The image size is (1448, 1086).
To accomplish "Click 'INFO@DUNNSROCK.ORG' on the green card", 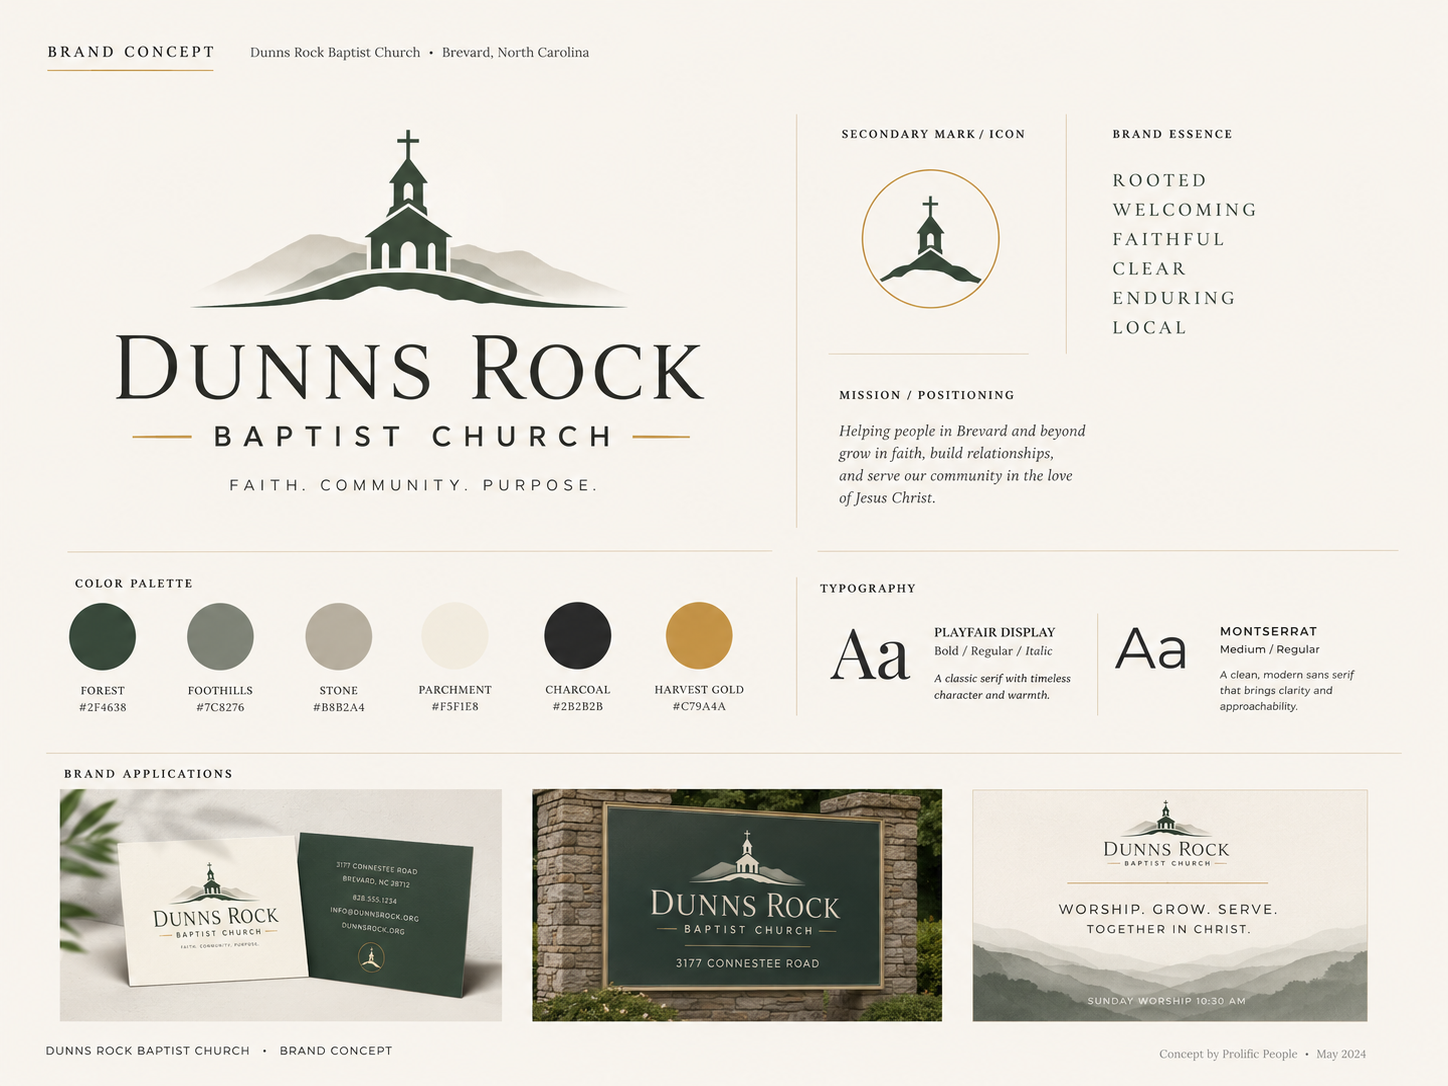I will (x=374, y=914).
